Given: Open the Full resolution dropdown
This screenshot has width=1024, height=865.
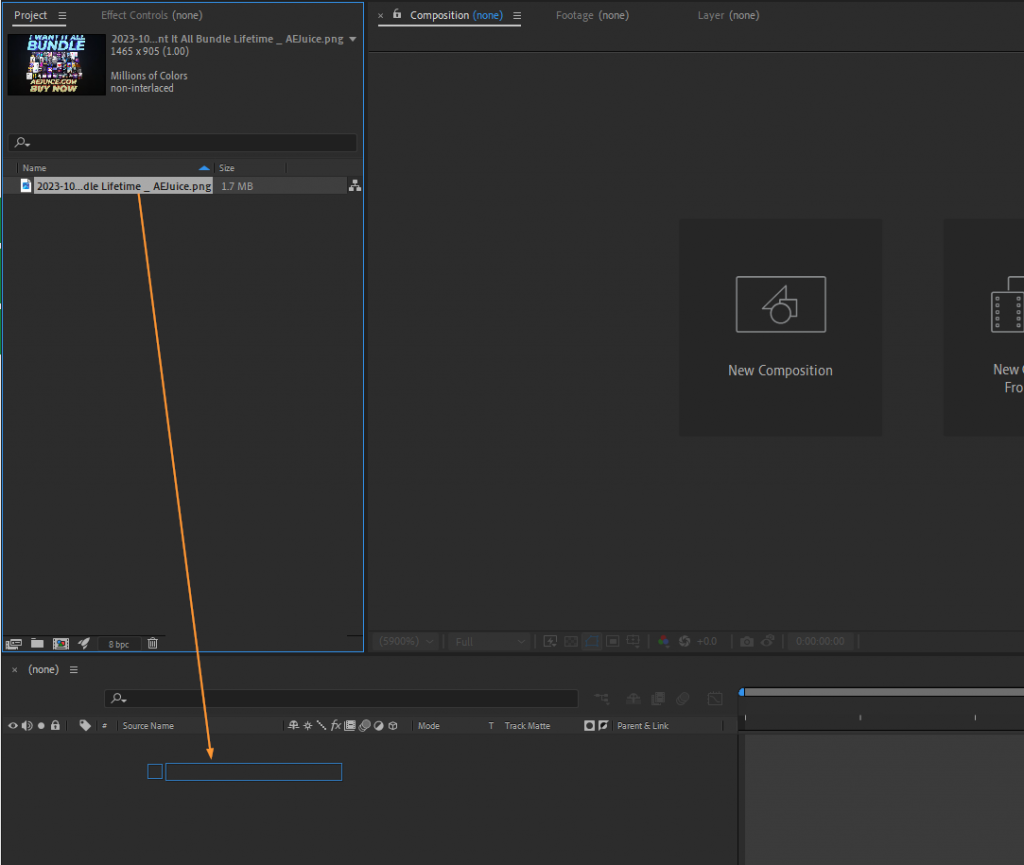Looking at the screenshot, I should 488,641.
